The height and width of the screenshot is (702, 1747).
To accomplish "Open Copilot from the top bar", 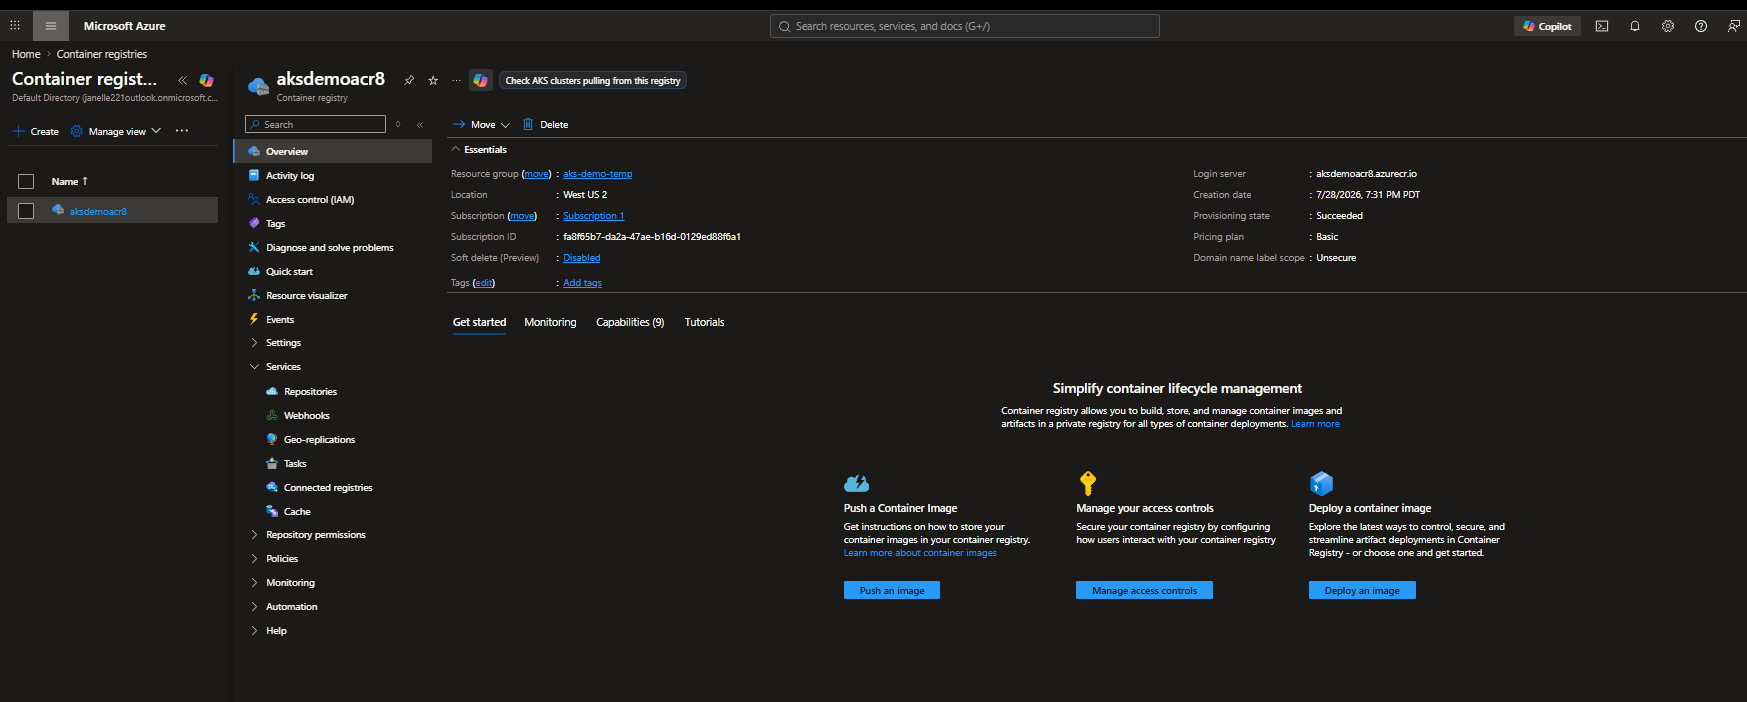I will [x=1547, y=26].
